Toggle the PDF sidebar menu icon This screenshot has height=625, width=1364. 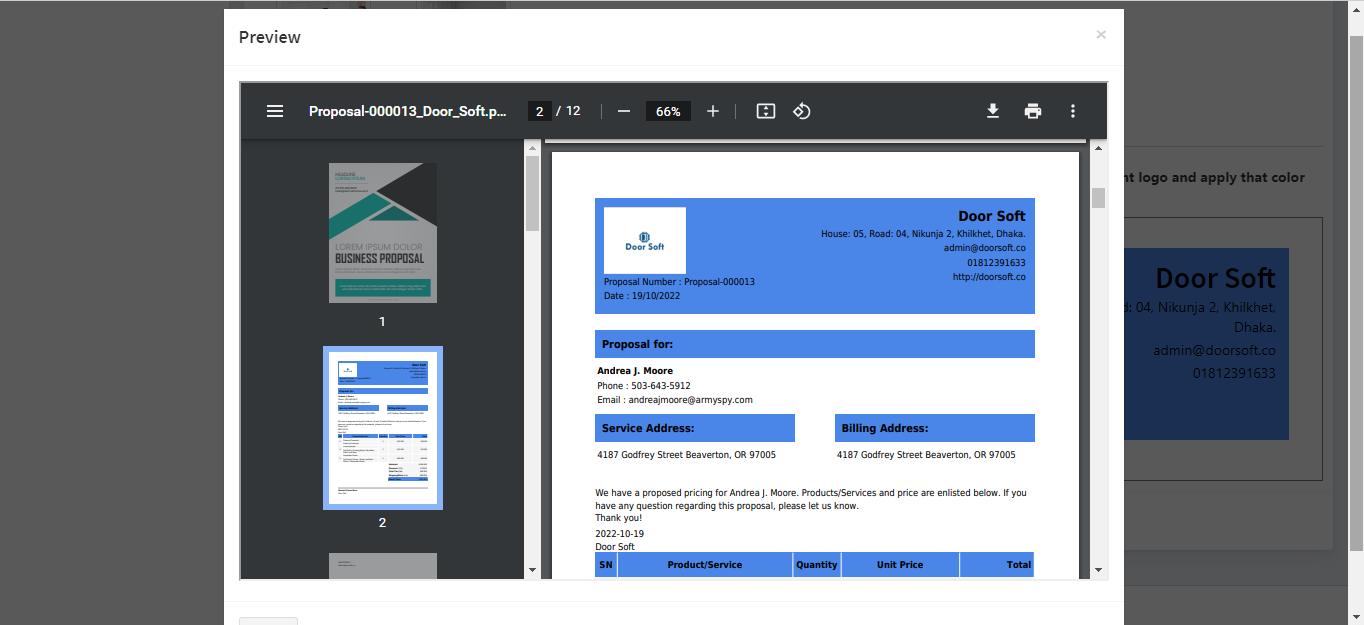click(275, 111)
